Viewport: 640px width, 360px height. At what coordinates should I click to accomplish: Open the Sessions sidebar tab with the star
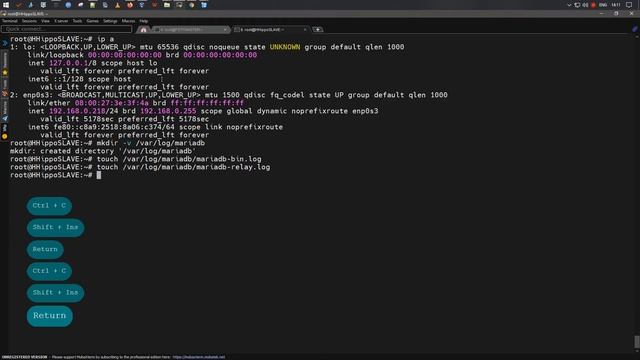[x=5, y=63]
